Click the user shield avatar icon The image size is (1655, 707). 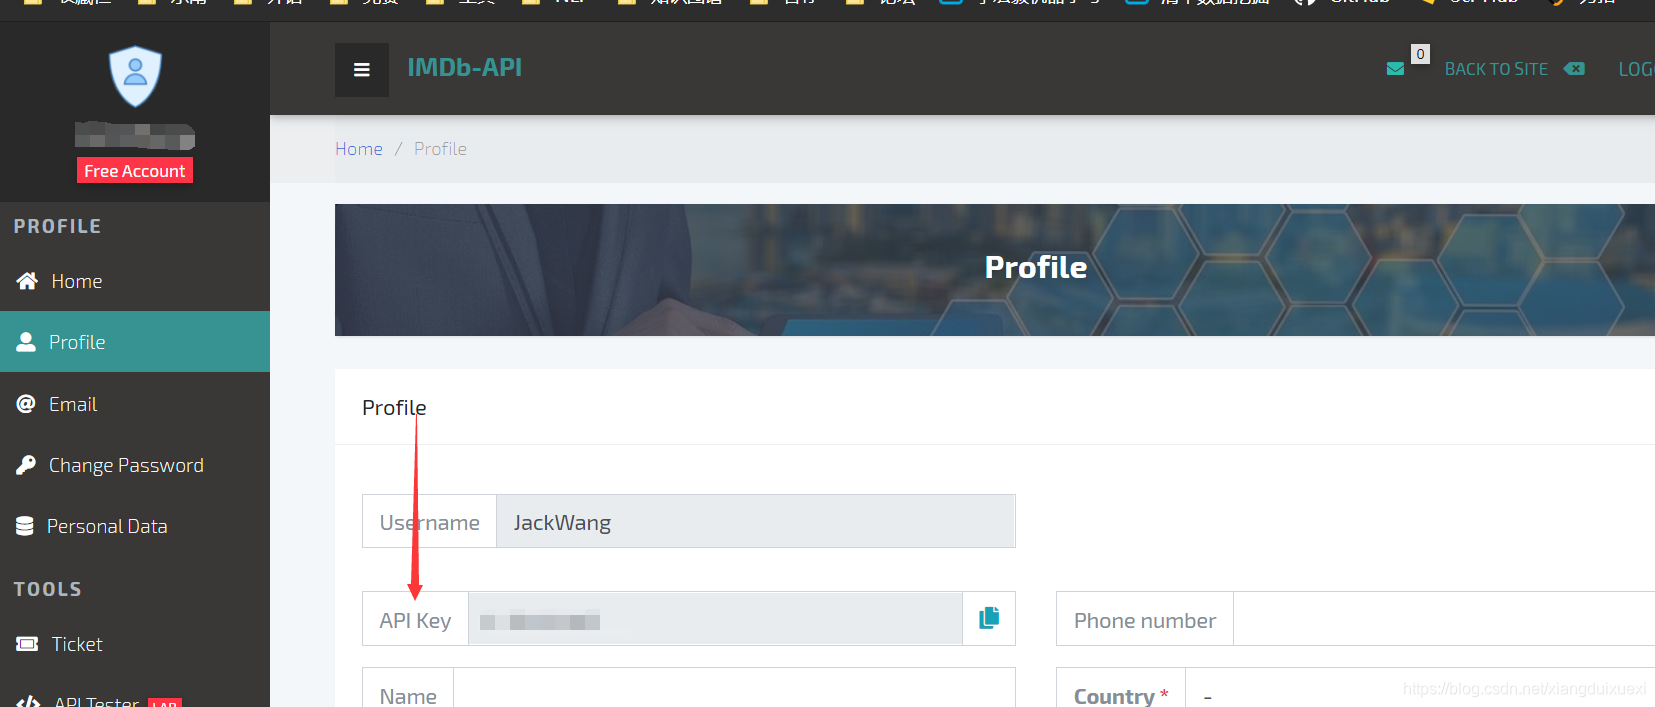click(135, 76)
